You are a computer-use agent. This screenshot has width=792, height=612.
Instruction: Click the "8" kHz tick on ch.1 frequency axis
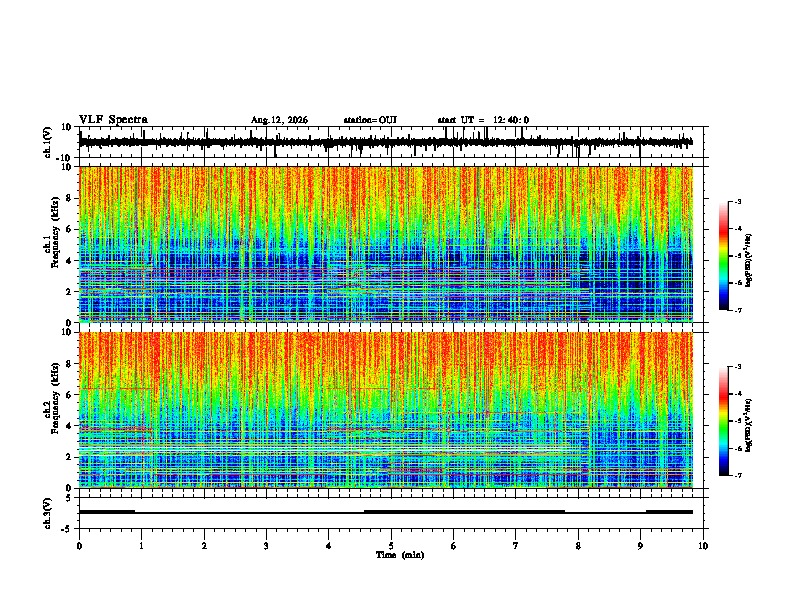point(70,198)
